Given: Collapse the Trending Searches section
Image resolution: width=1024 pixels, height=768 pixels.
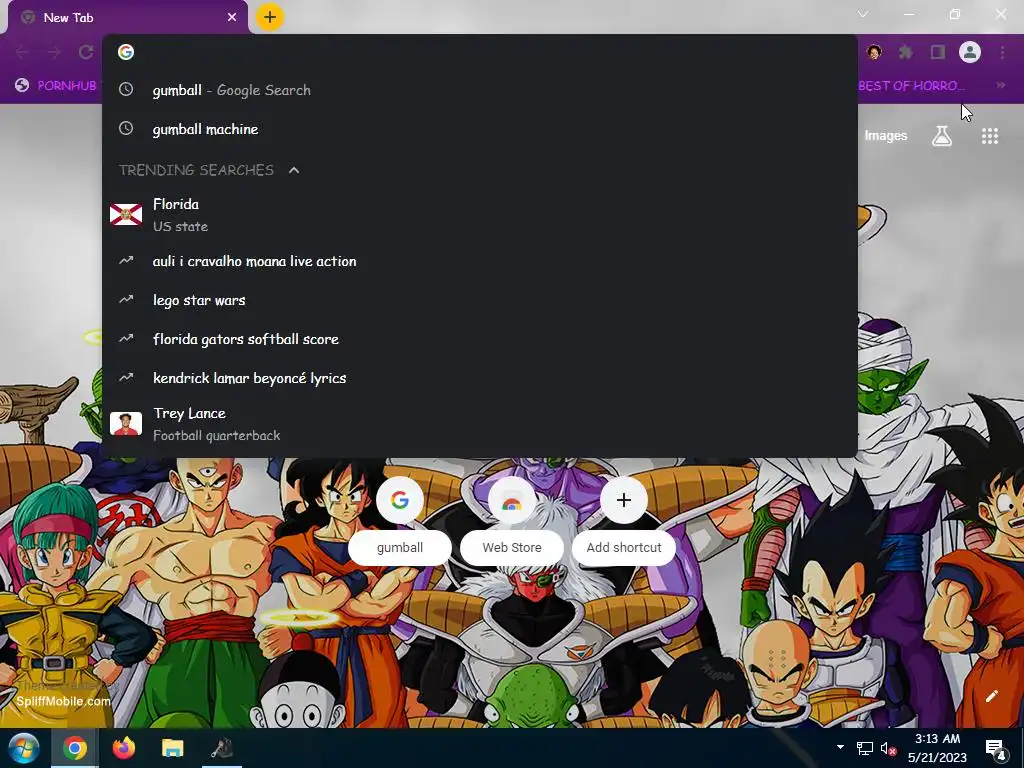Looking at the screenshot, I should pyautogui.click(x=294, y=170).
